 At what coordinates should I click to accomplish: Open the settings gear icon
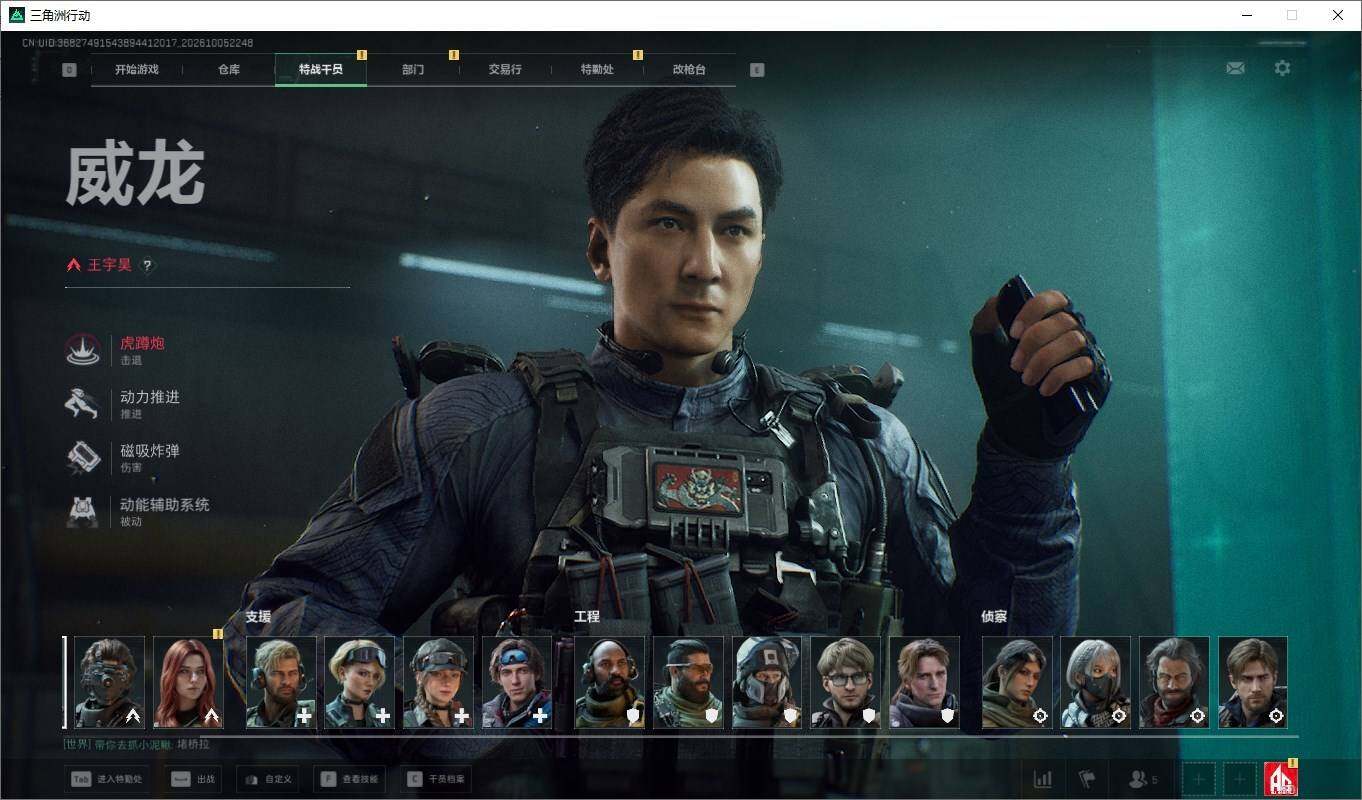[x=1282, y=68]
